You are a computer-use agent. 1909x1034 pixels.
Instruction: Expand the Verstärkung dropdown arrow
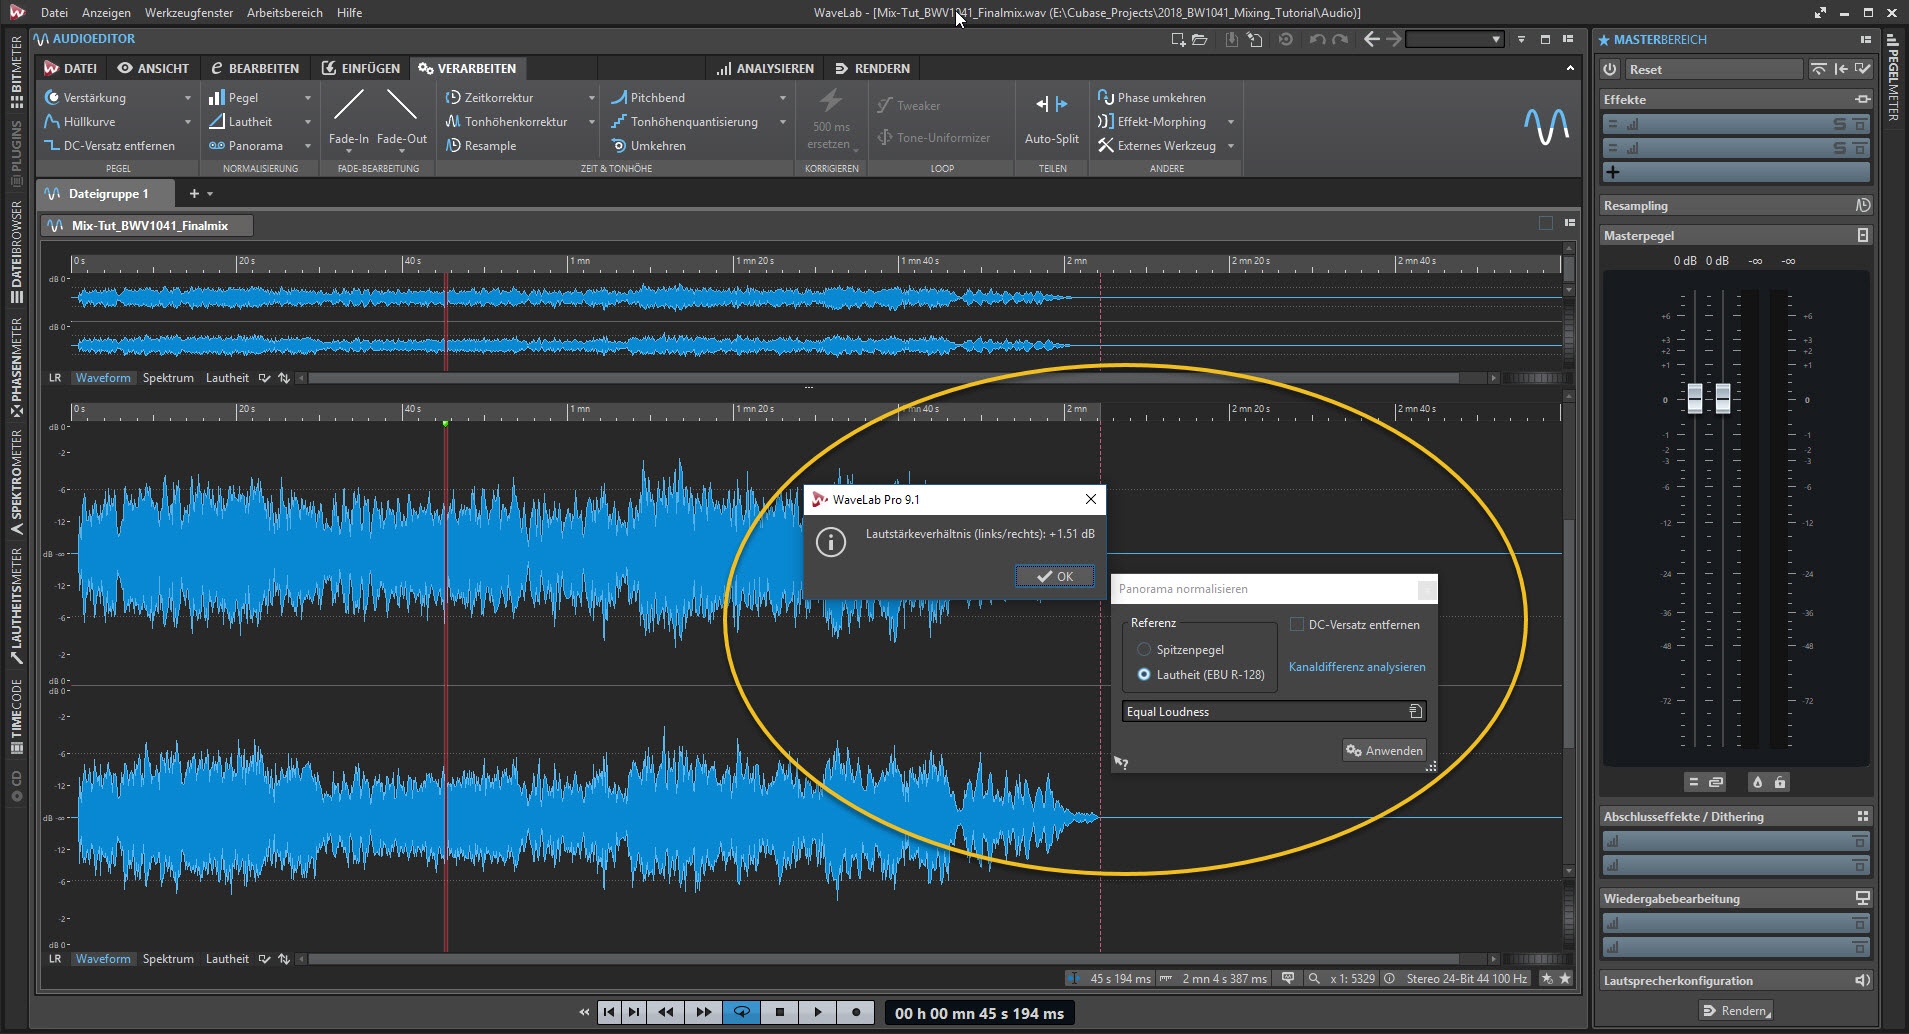[187, 98]
